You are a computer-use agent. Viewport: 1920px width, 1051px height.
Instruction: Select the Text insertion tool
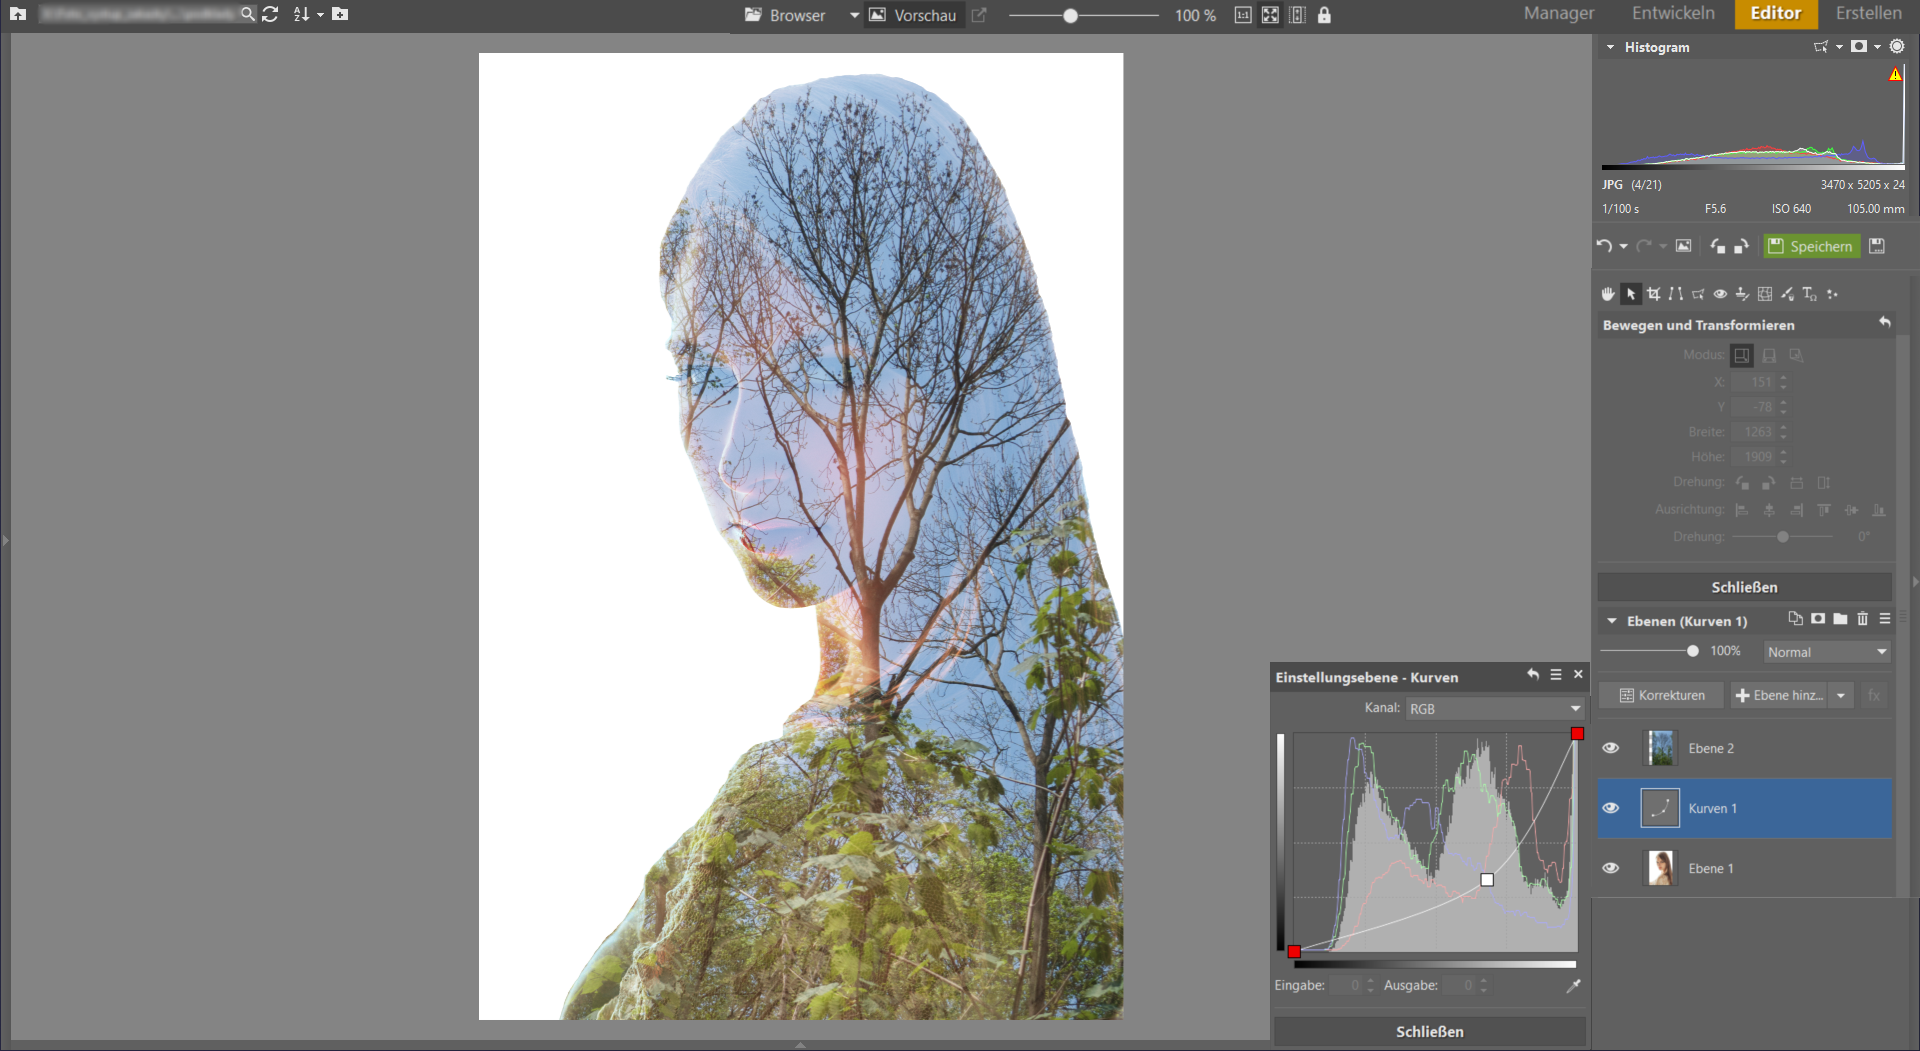[1810, 294]
